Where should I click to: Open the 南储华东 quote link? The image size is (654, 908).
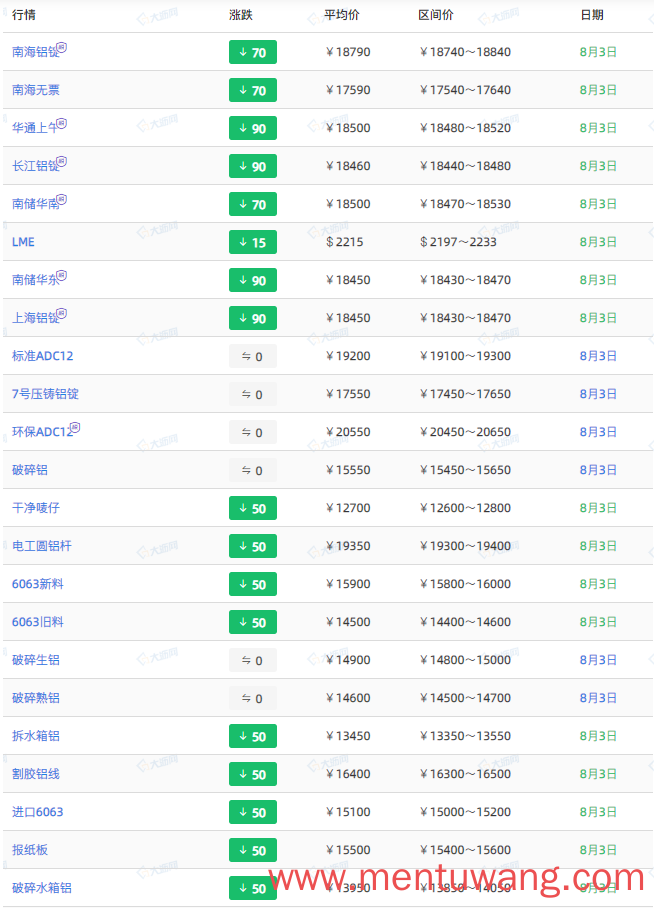pos(35,280)
